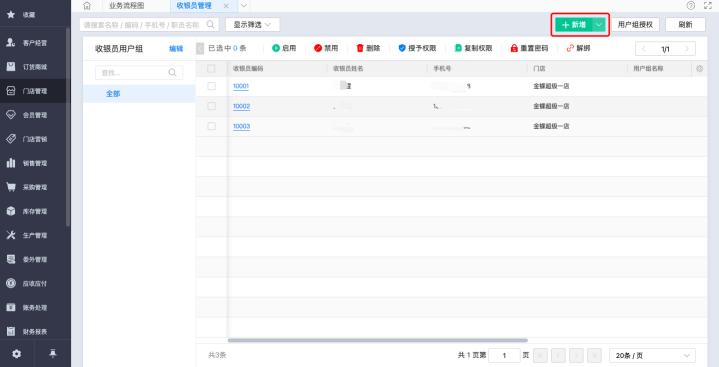Viewport: 719px width, 367px height.
Task: Click 金蝶超级一店 in row 10003
Action: tap(551, 126)
